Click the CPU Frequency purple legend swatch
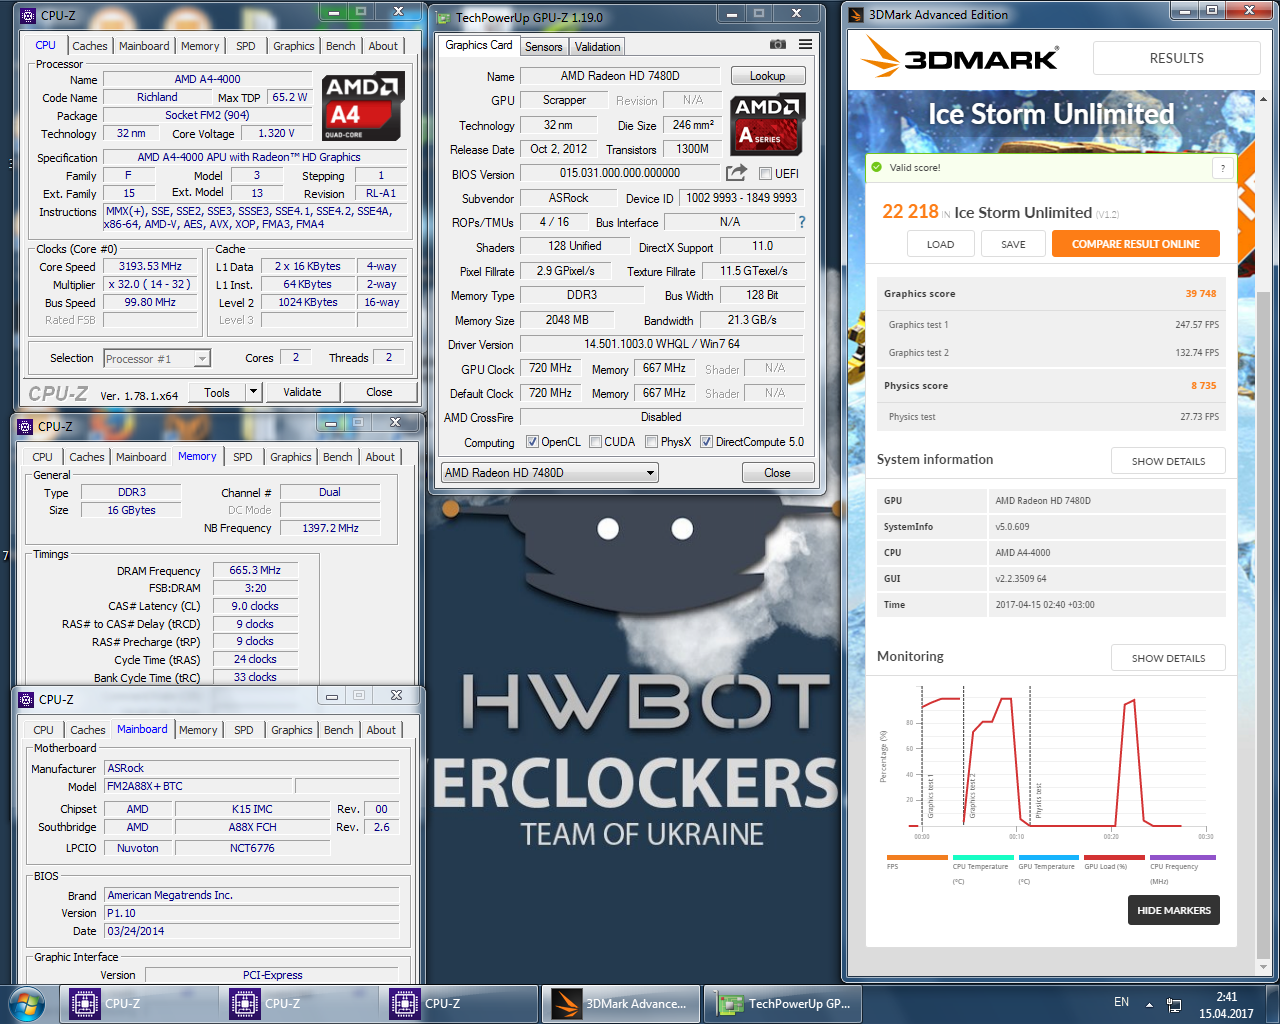1280x1024 pixels. [1183, 857]
